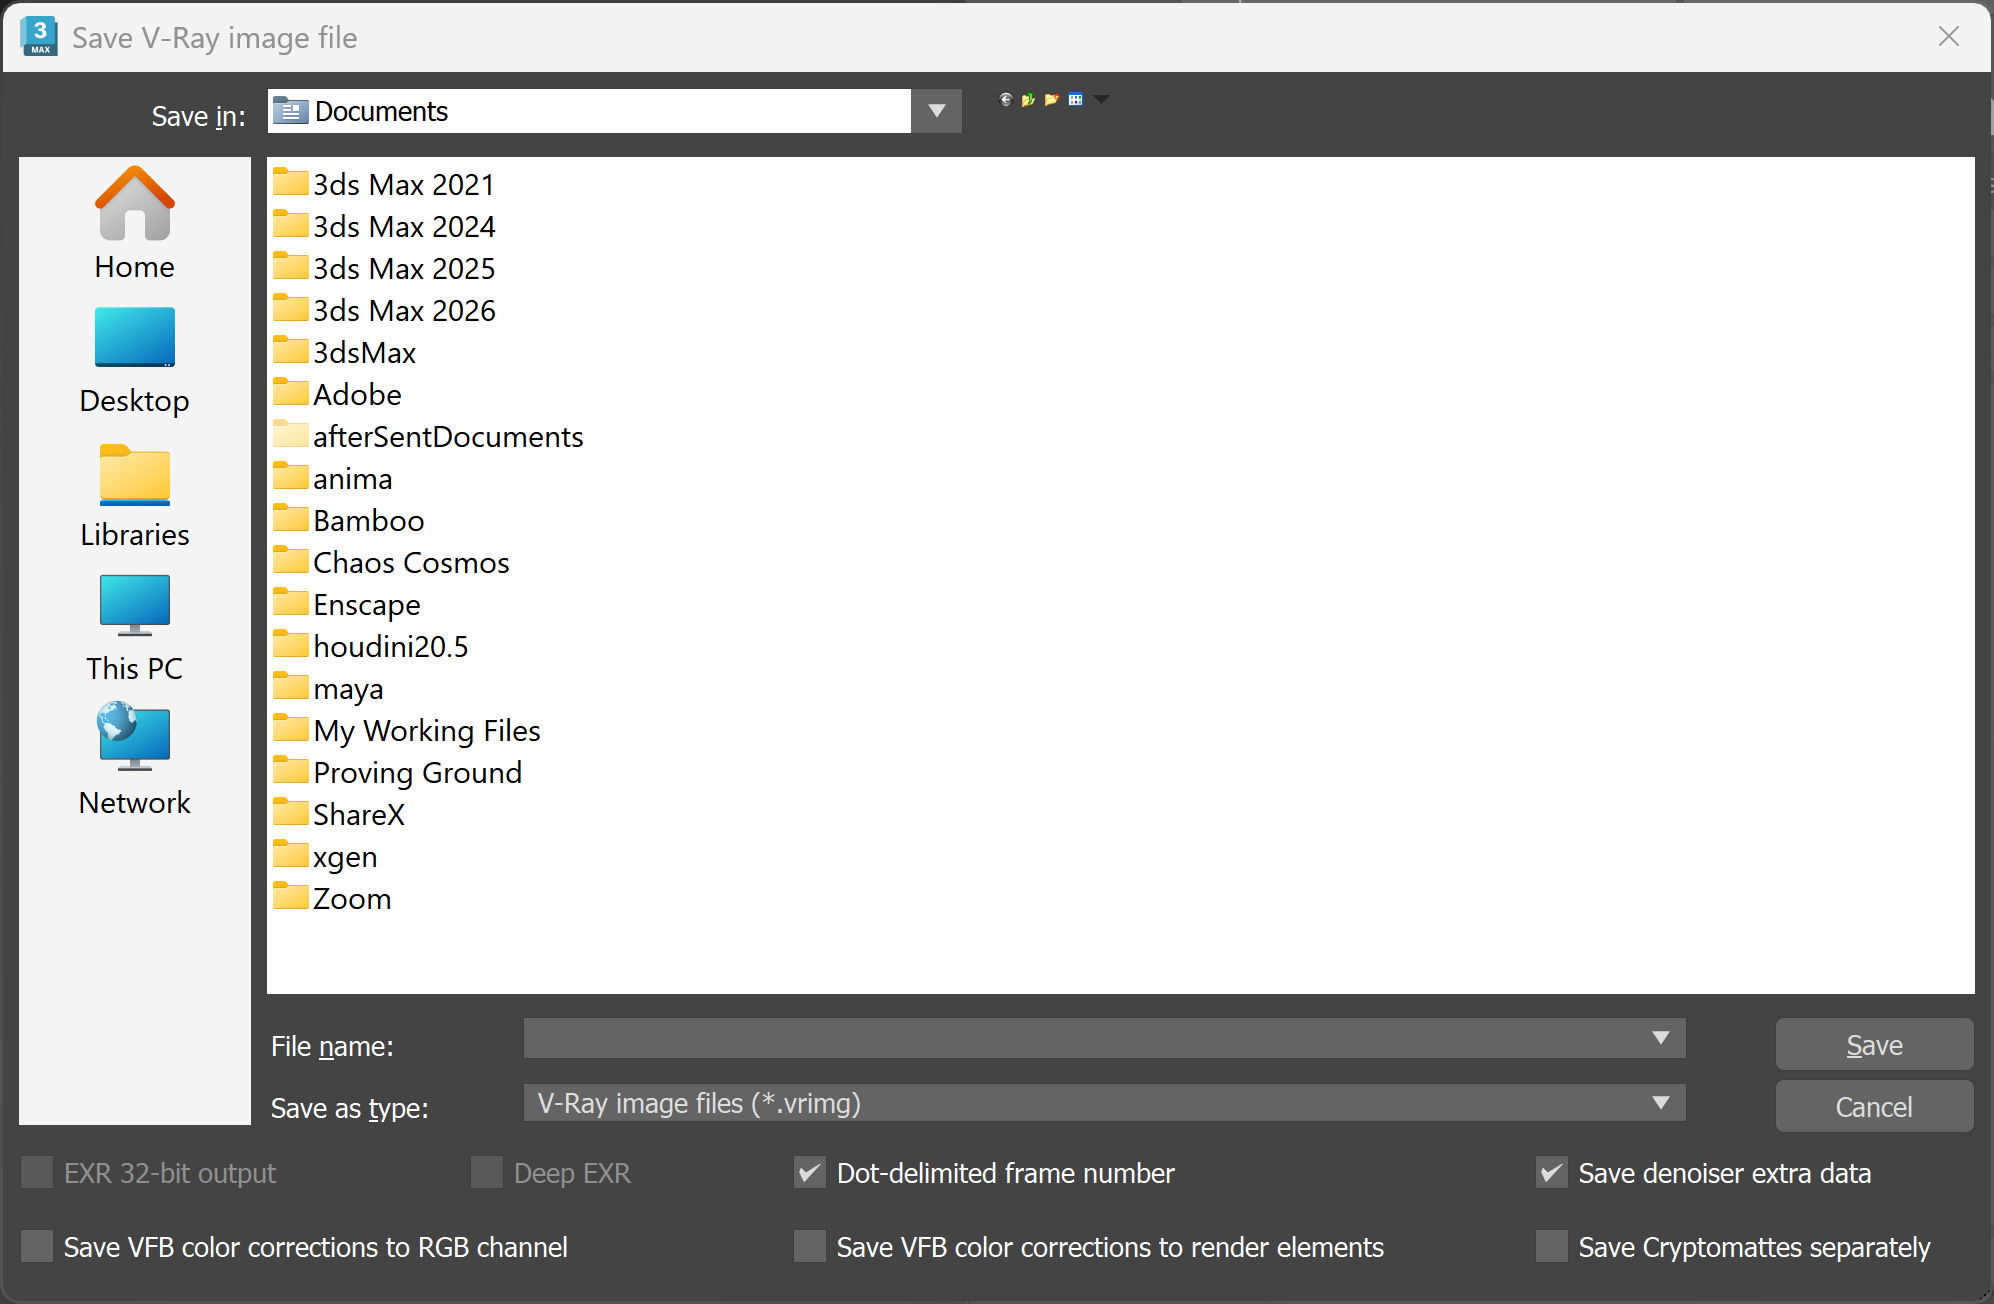This screenshot has width=1994, height=1304.
Task: Select the Bamboo folder icon
Action: pos(291,519)
